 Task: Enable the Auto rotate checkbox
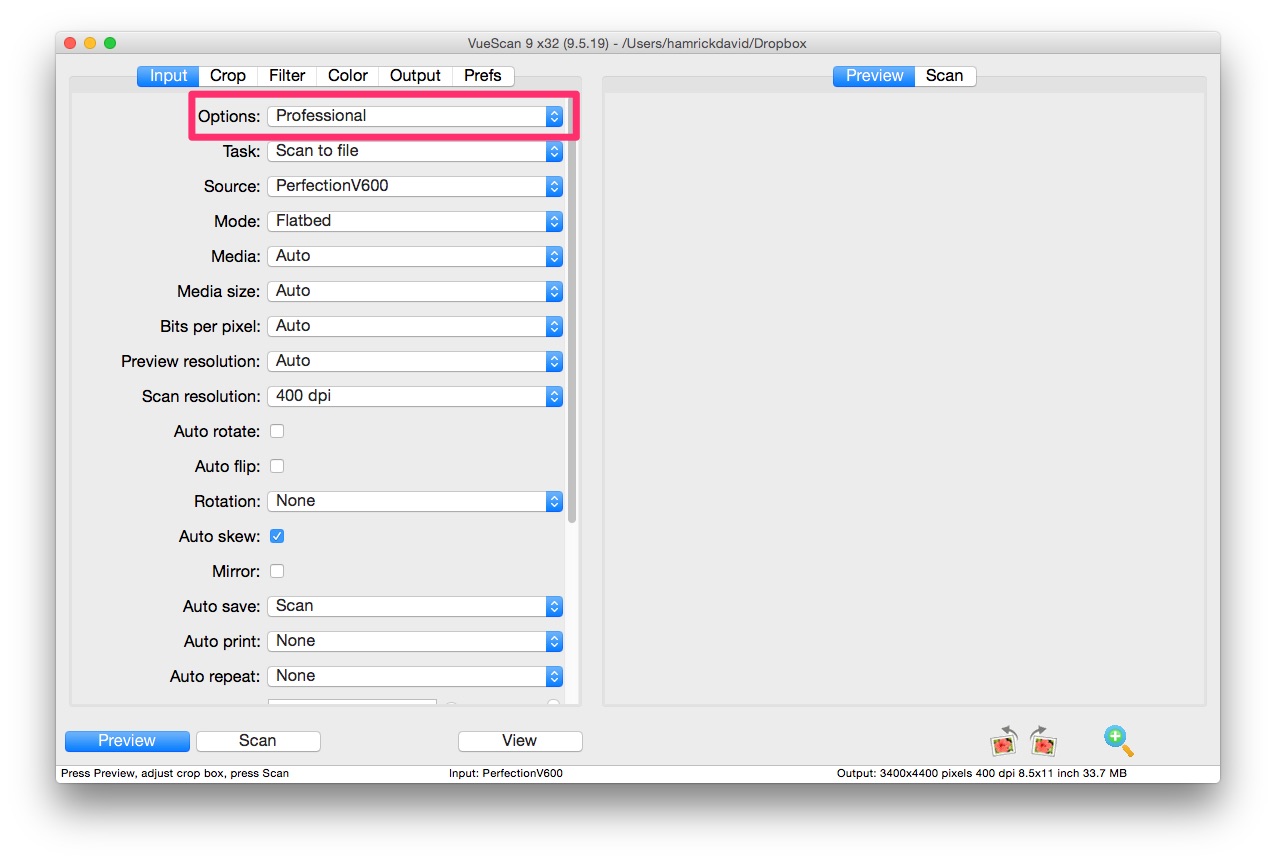pyautogui.click(x=277, y=431)
